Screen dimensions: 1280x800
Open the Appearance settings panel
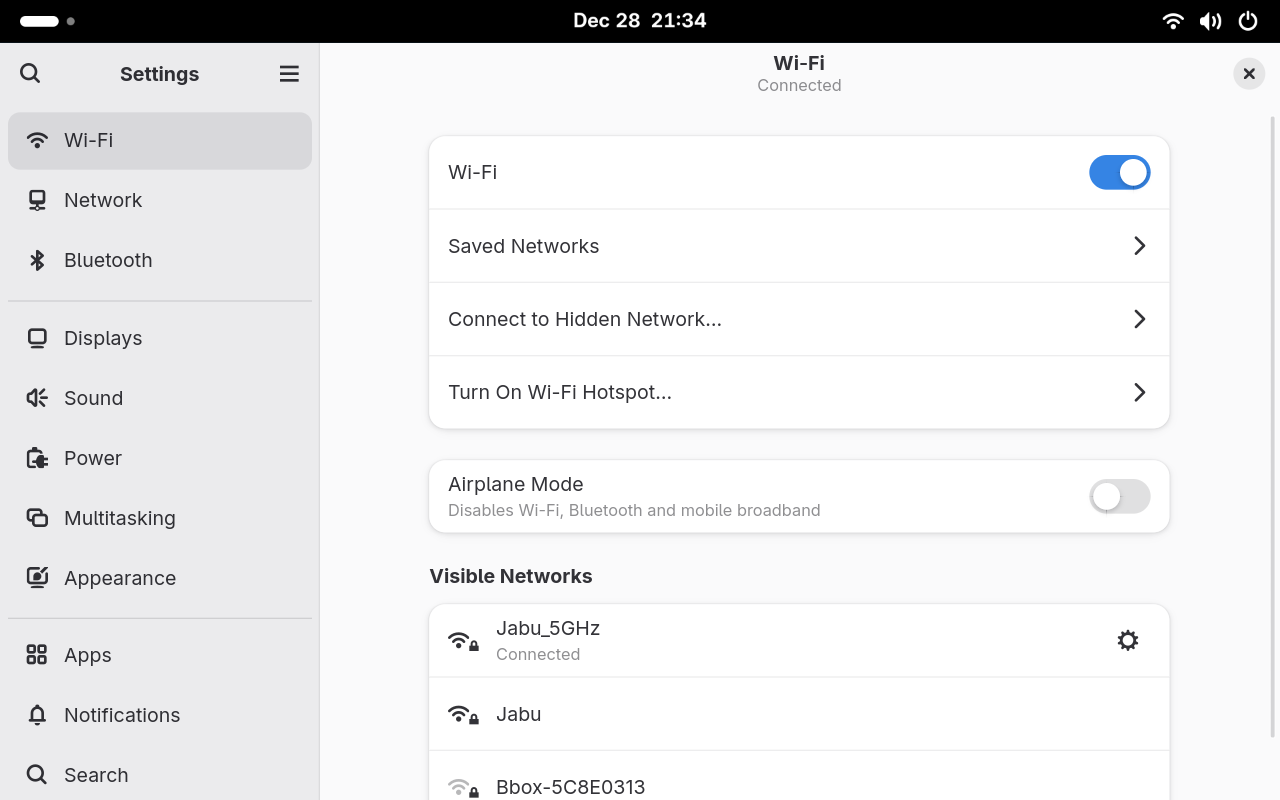[x=119, y=578]
